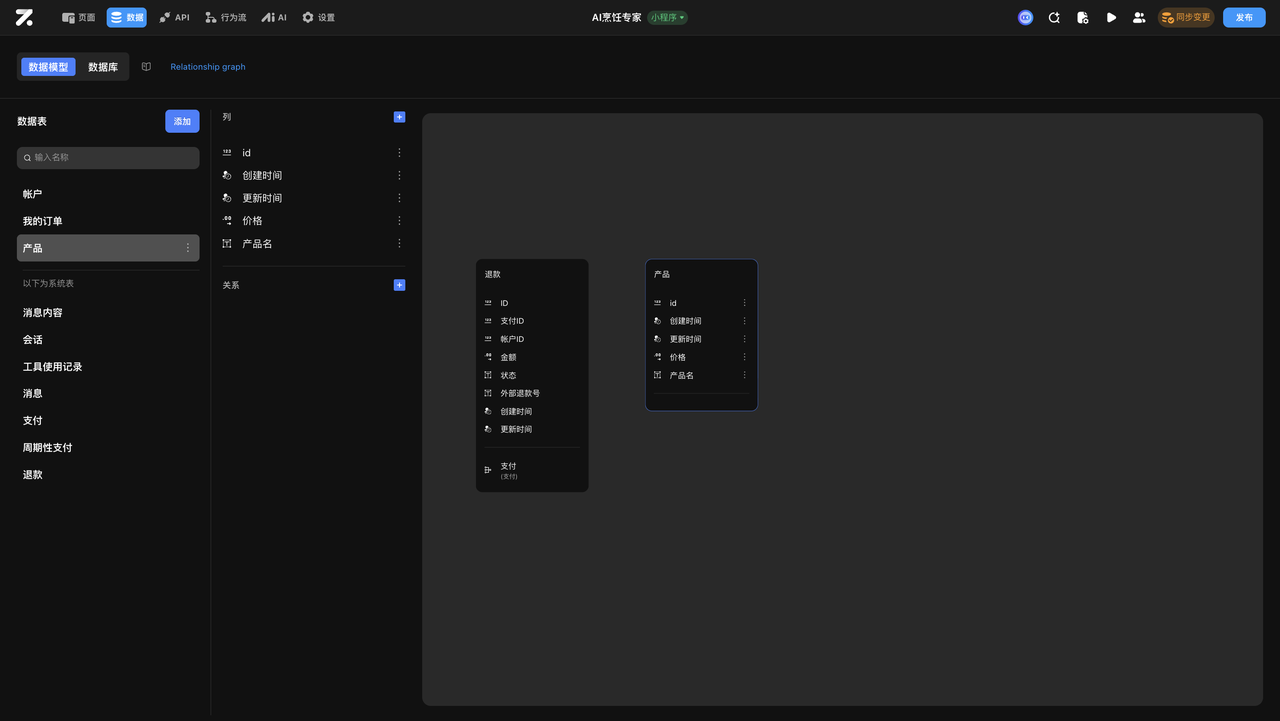Click the 退款 card title in the graph
Image resolution: width=1280 pixels, height=721 pixels.
[x=493, y=274]
